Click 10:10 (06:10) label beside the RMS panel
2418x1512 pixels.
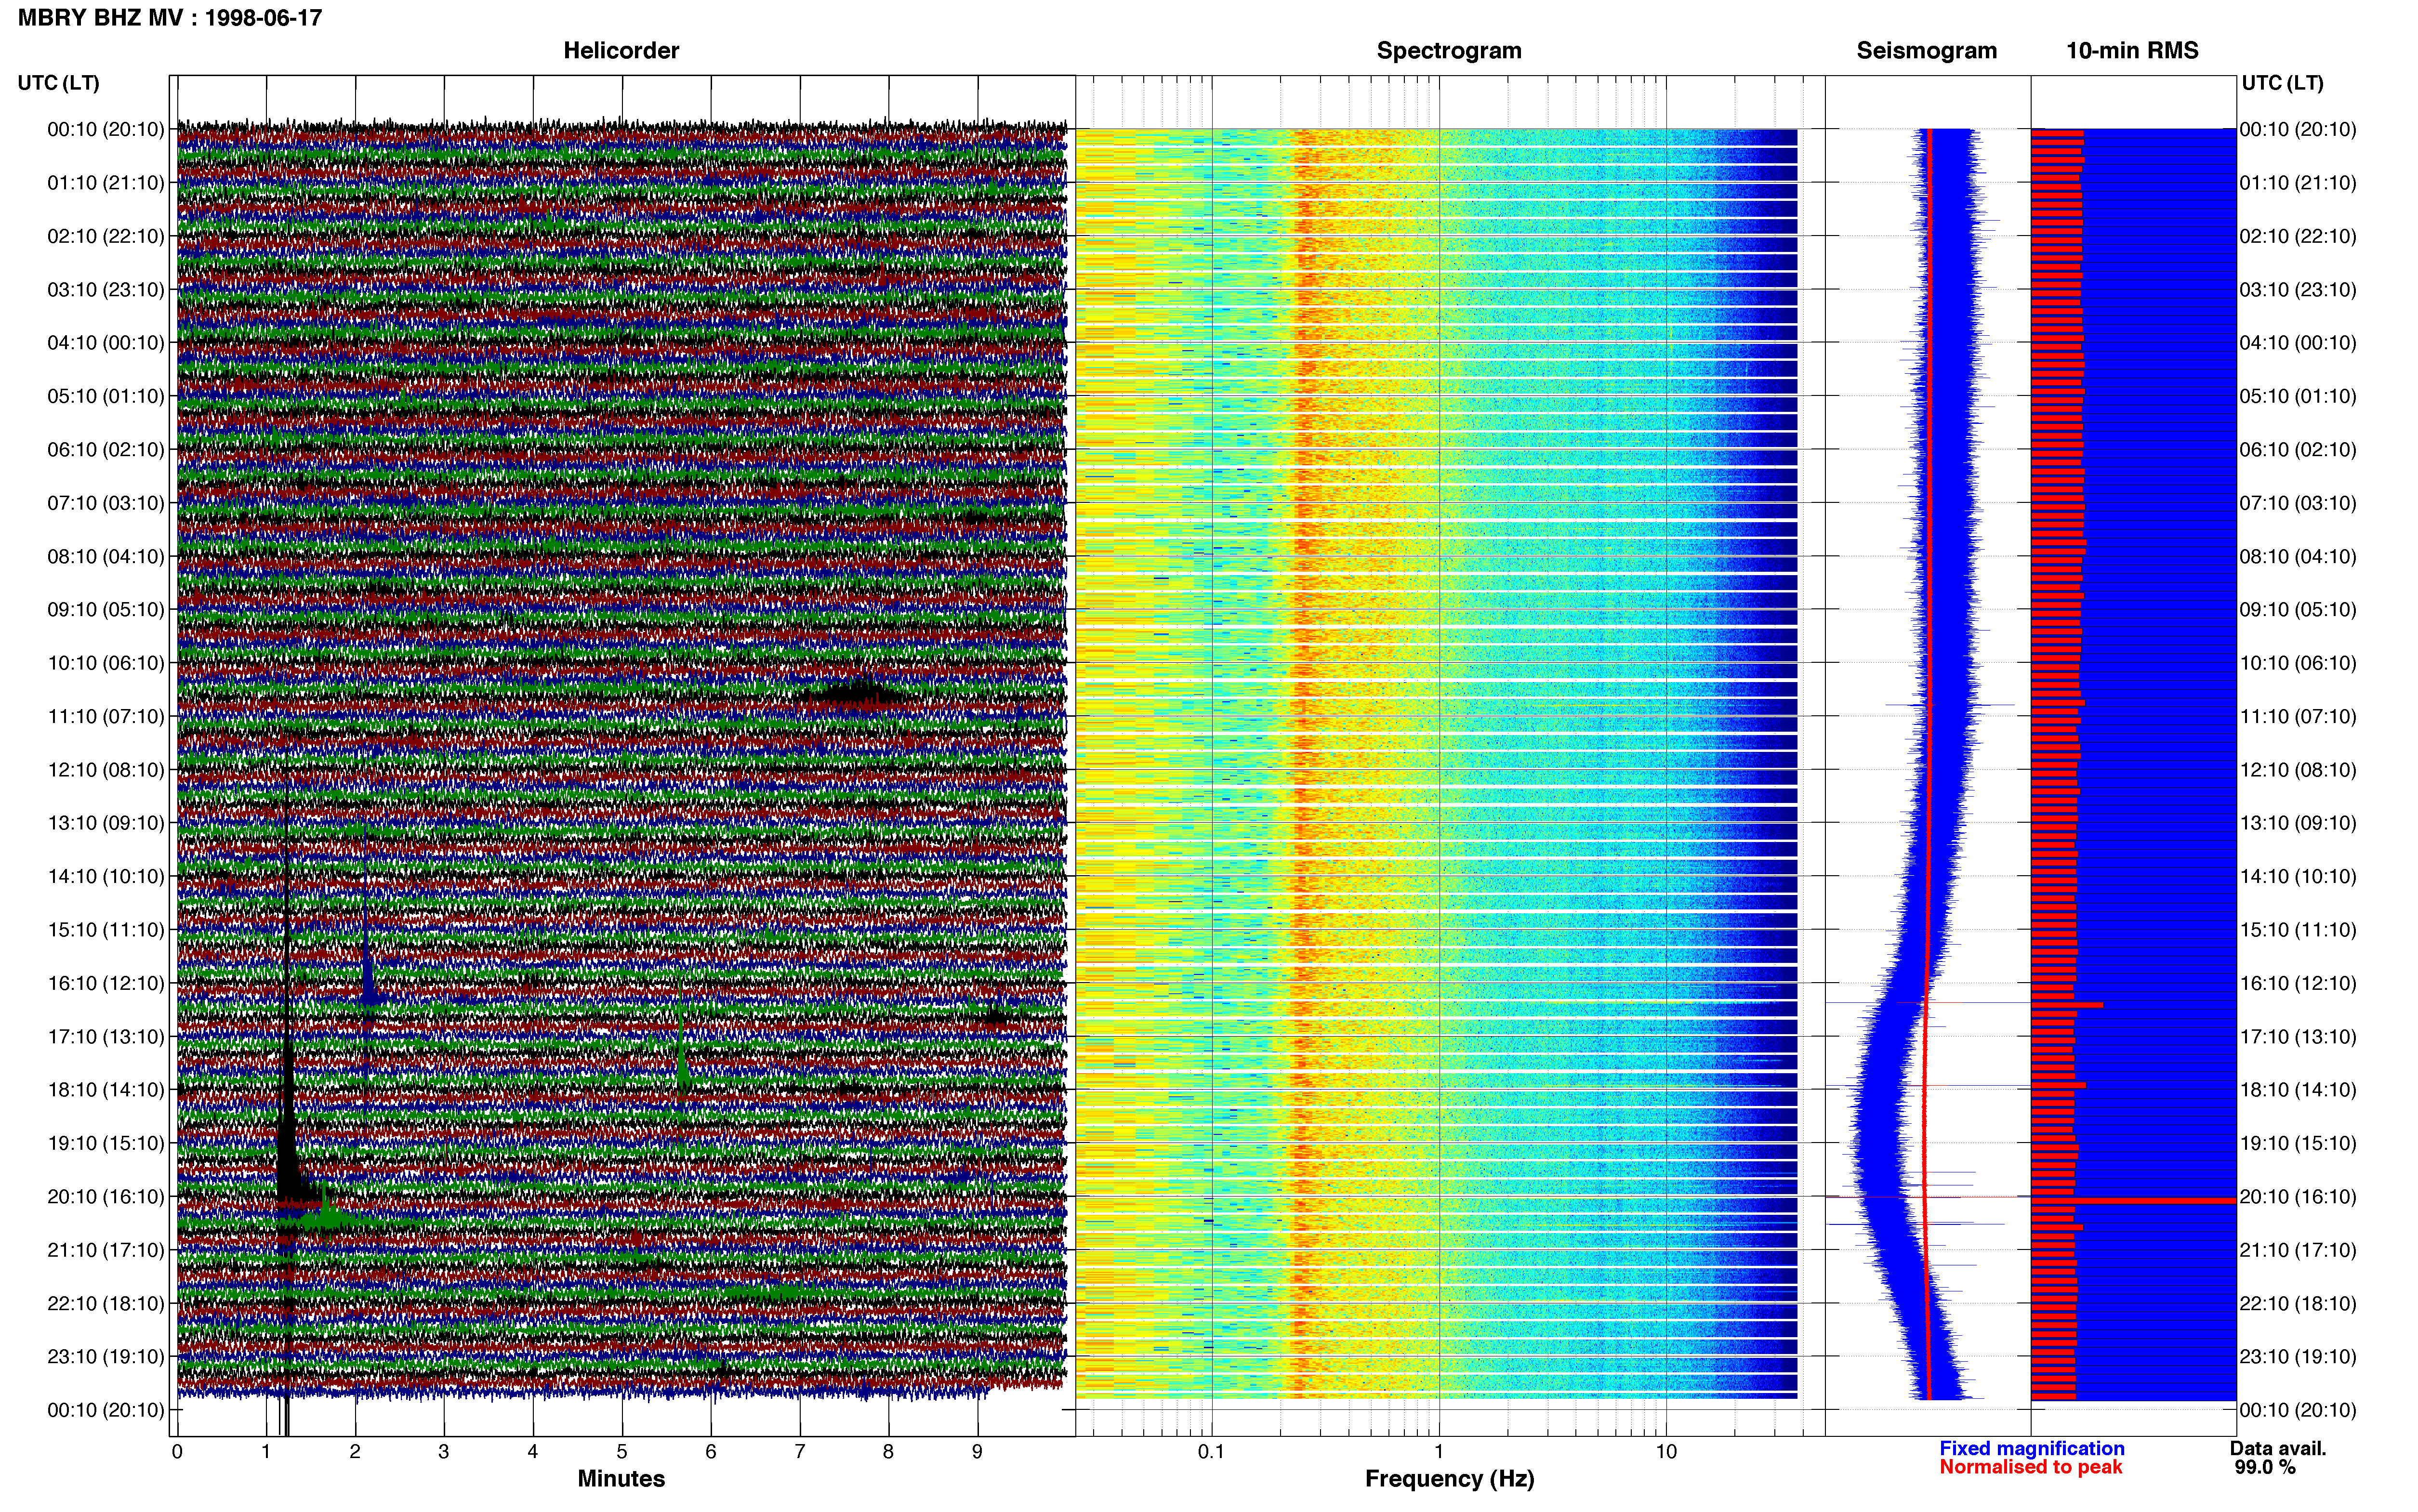tap(2298, 663)
